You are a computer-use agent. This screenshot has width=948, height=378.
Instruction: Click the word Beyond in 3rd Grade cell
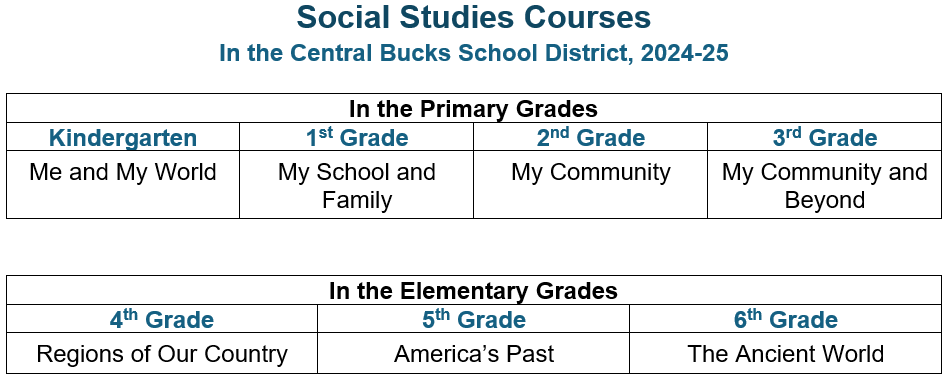tap(825, 200)
